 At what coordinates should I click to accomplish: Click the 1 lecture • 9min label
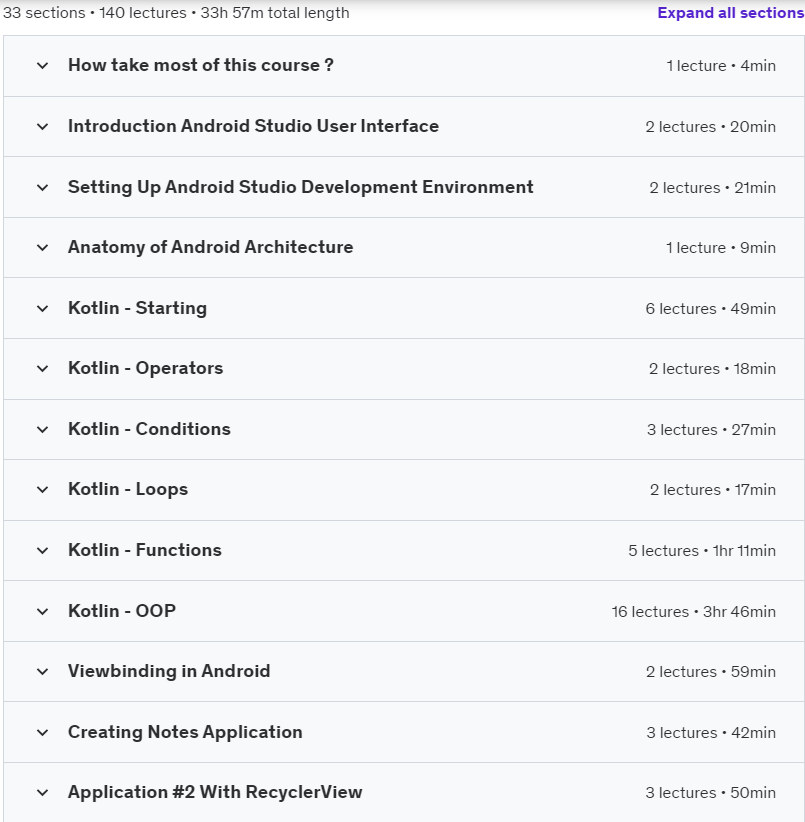click(721, 248)
